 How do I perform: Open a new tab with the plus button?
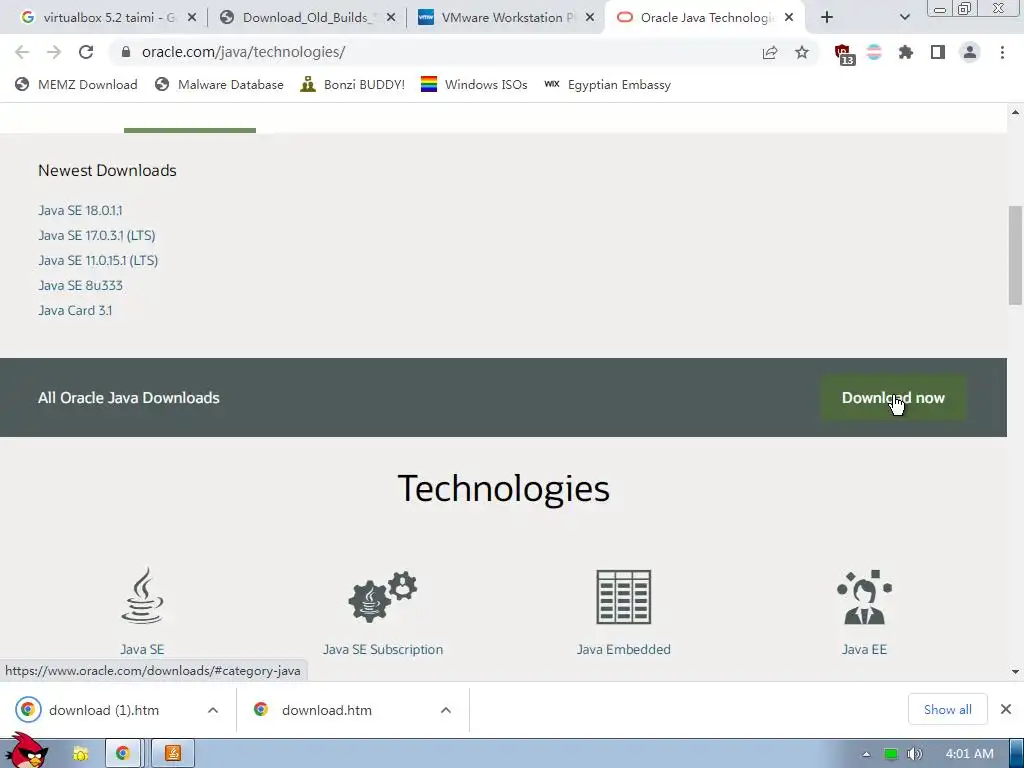click(x=827, y=18)
